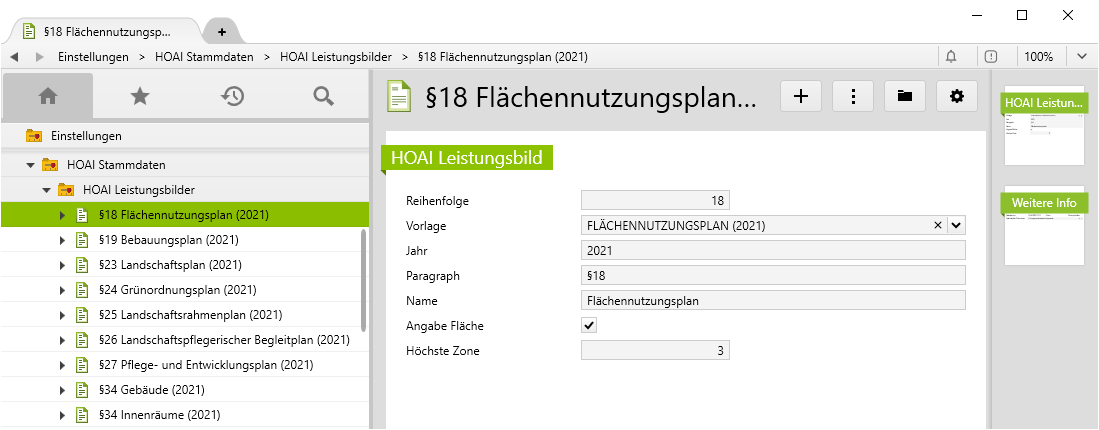Click Einstellungen in breadcrumb path
The height and width of the screenshot is (430, 1099).
(95, 57)
